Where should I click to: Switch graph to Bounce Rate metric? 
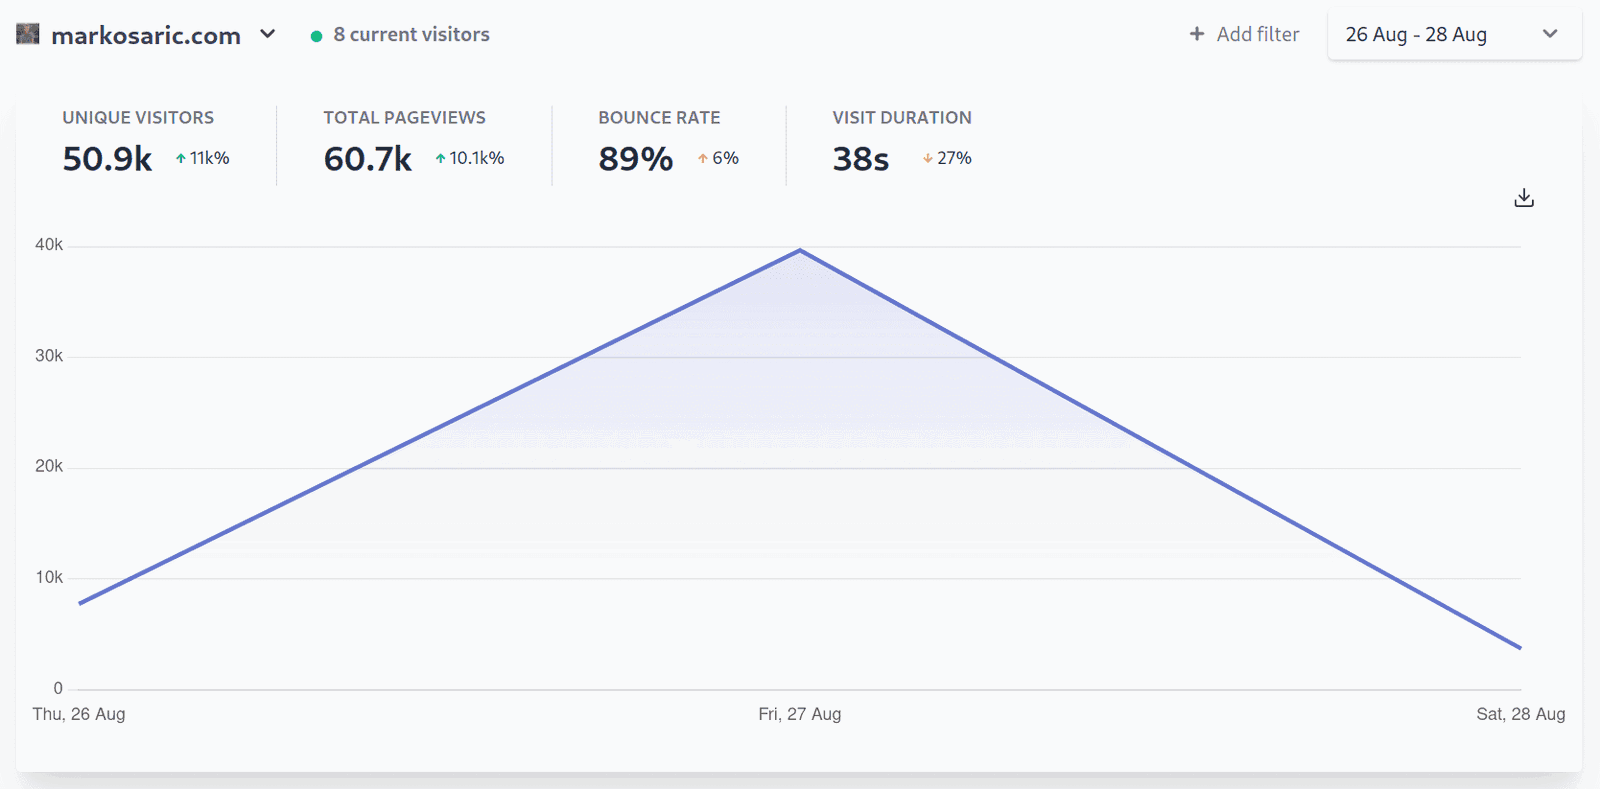[659, 118]
